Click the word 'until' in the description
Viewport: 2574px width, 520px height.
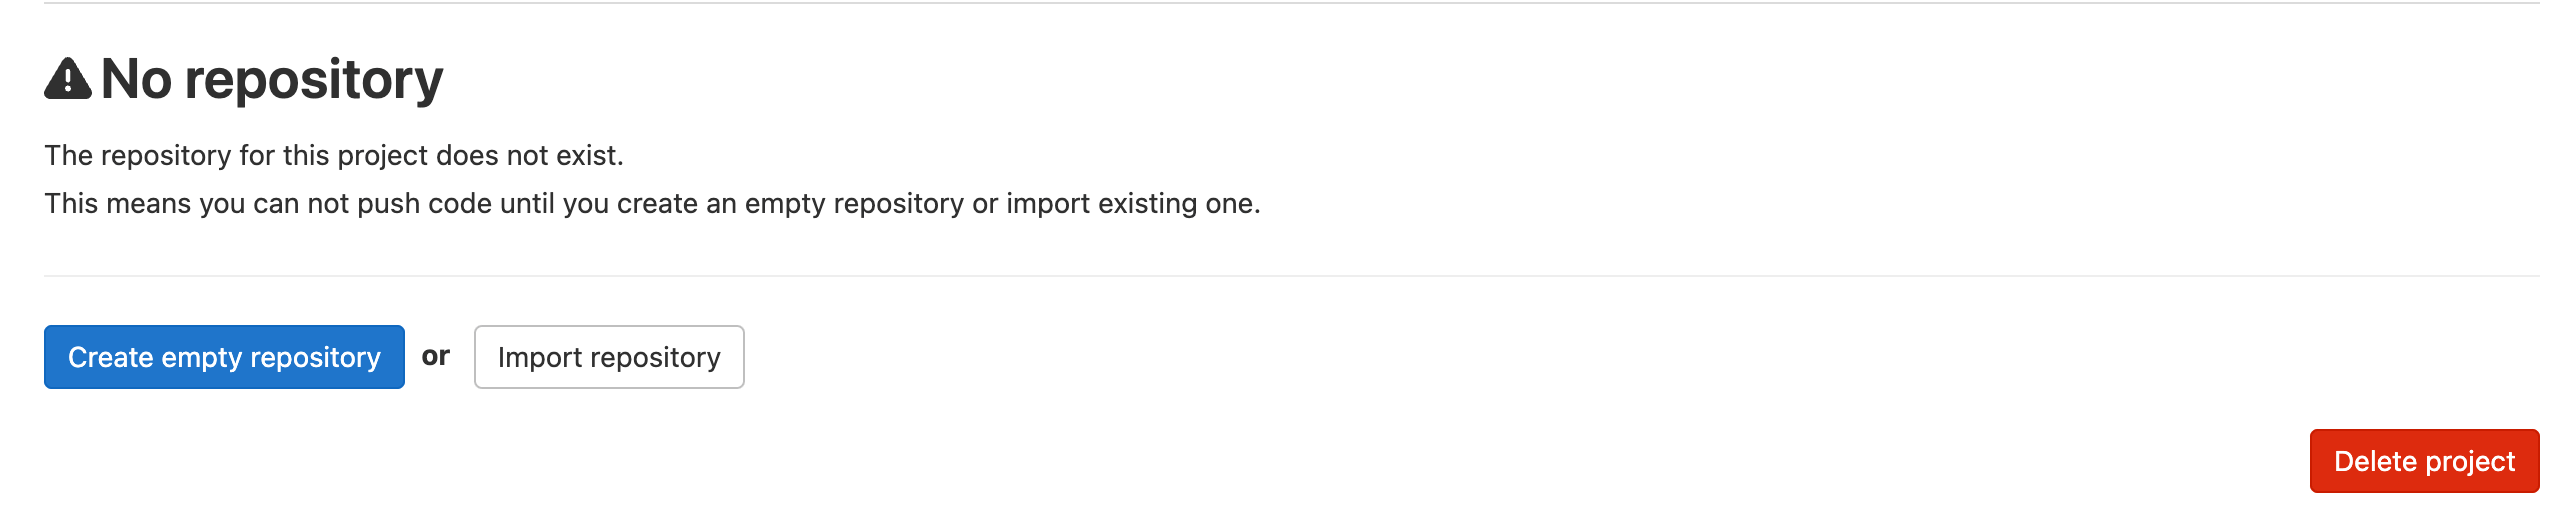(x=528, y=203)
